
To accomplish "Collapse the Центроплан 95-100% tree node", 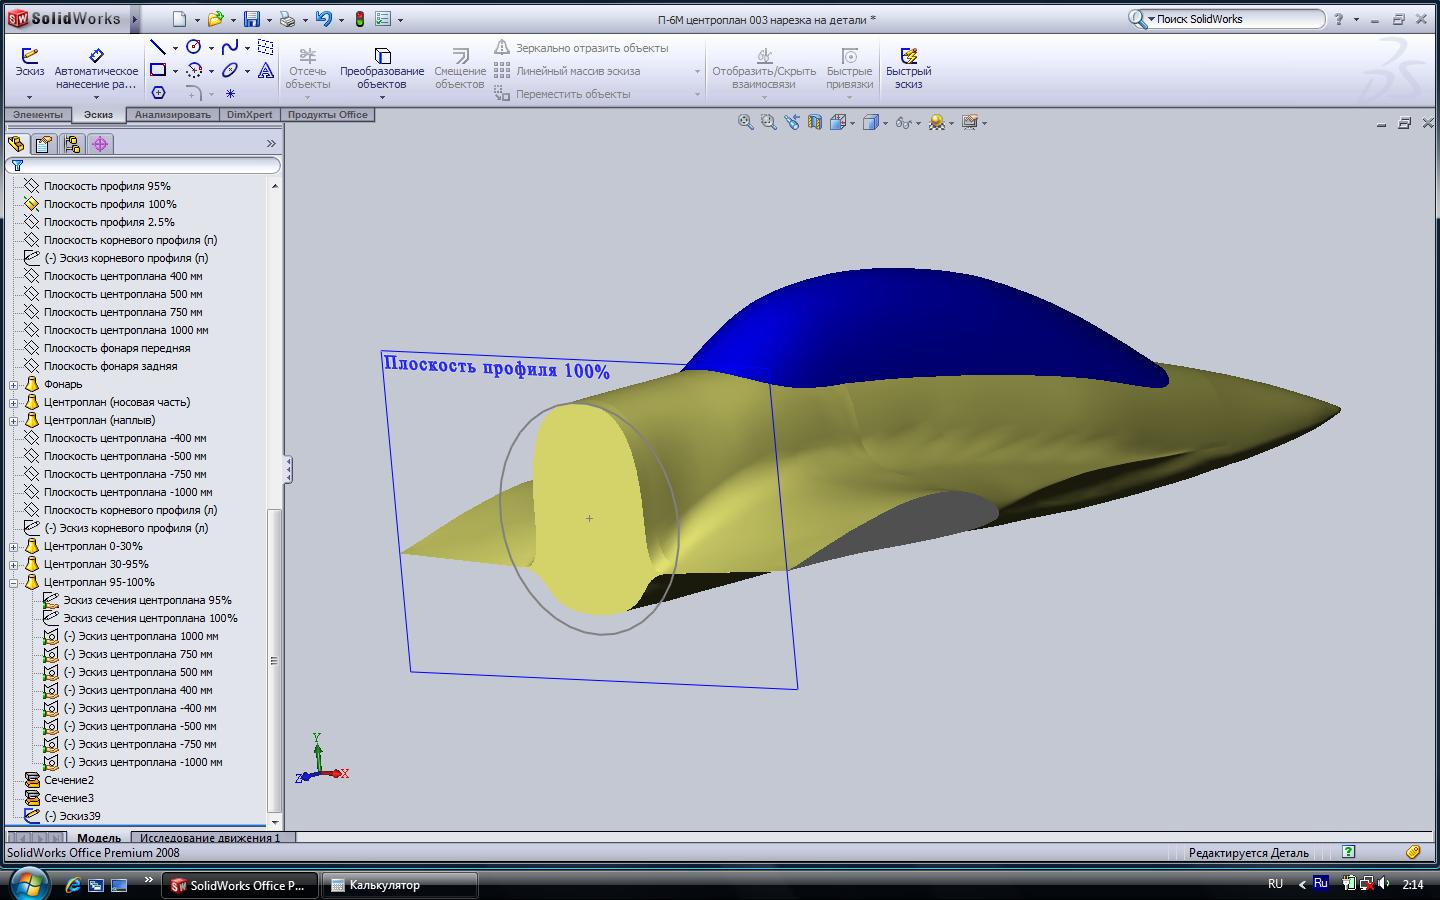I will [14, 582].
